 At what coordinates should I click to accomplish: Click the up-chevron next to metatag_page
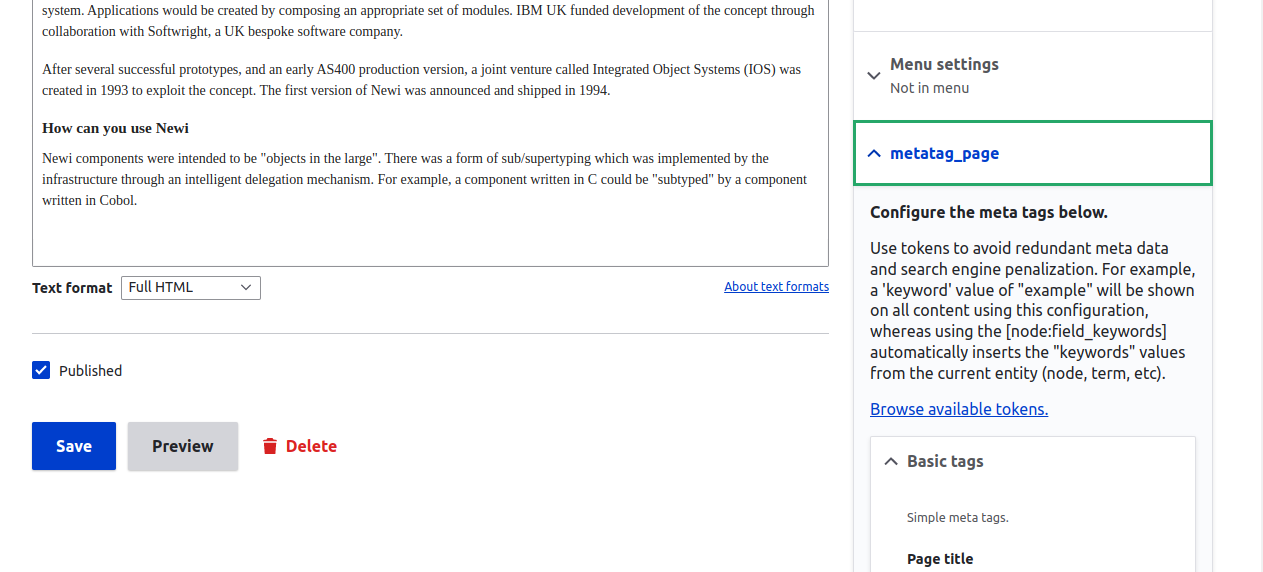pos(874,154)
